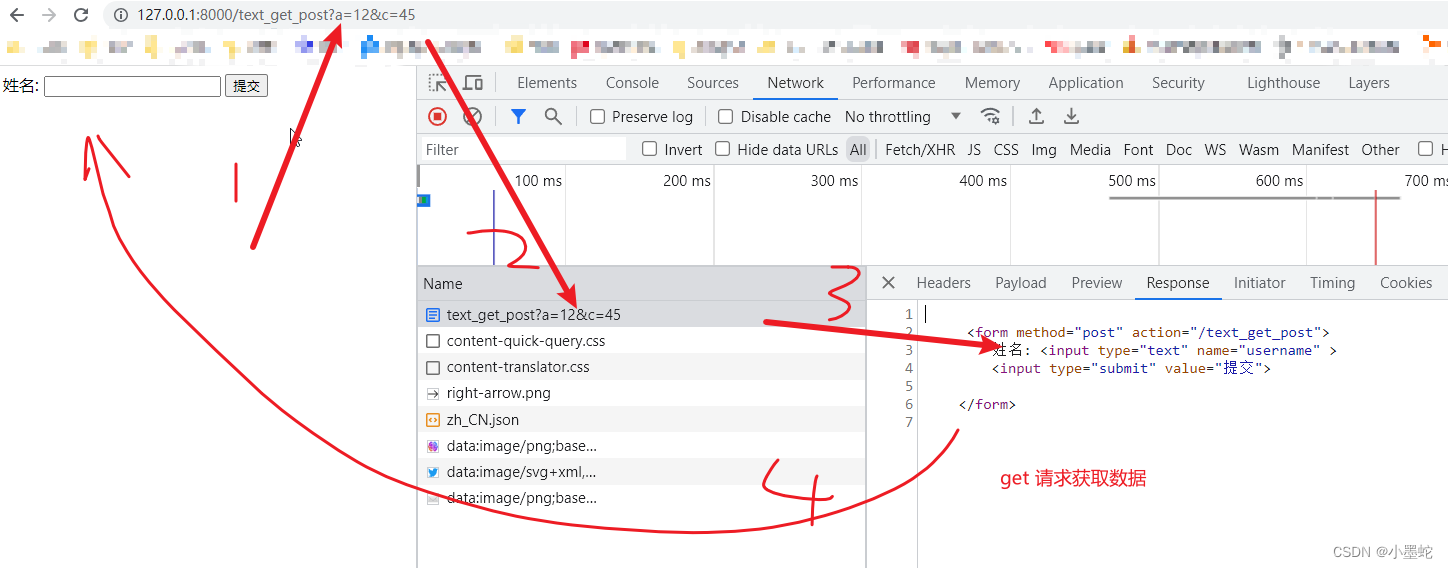
Task: Check the Invert filter checkbox
Action: [x=650, y=149]
